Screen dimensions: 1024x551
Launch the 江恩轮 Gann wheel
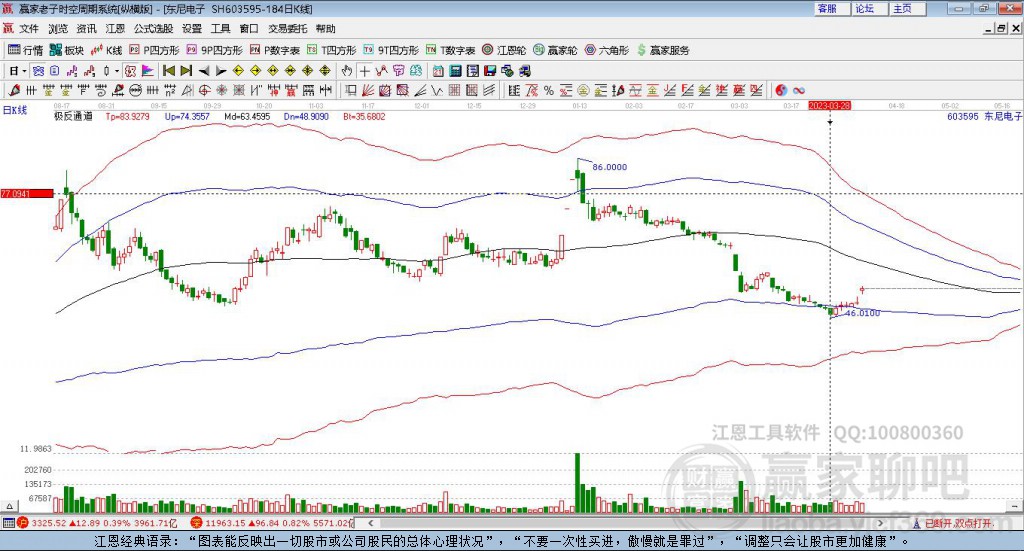504,50
